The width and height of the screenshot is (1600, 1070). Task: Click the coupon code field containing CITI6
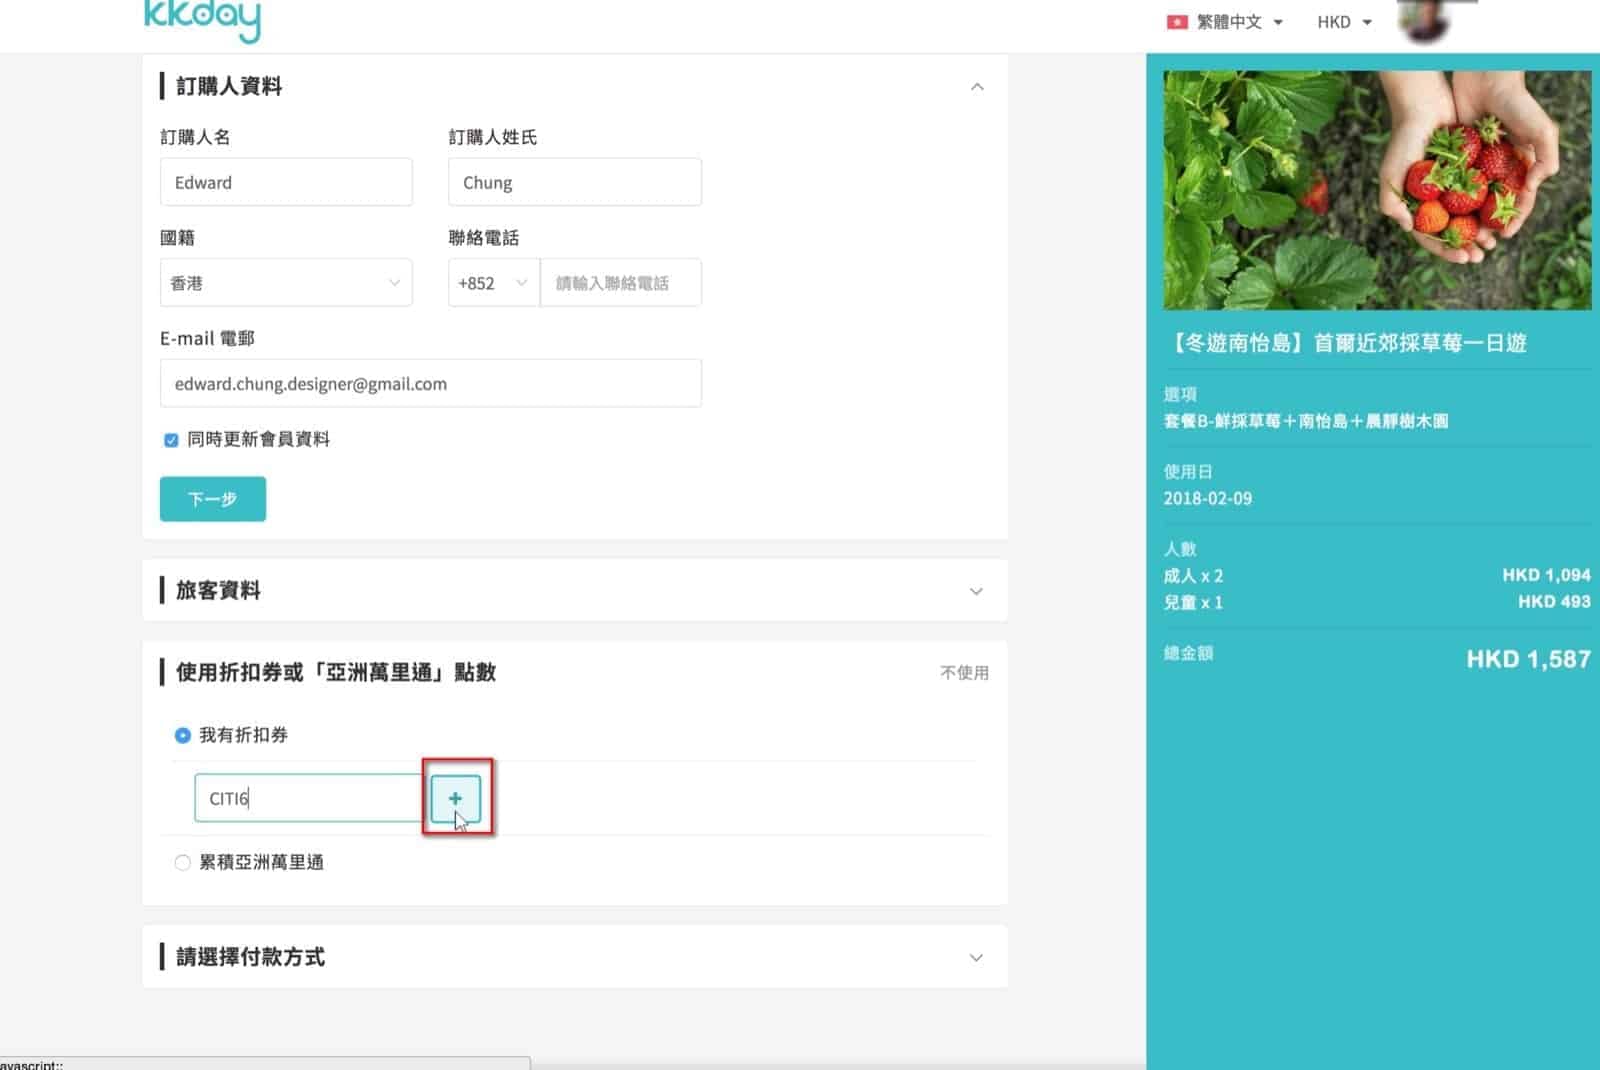click(308, 798)
